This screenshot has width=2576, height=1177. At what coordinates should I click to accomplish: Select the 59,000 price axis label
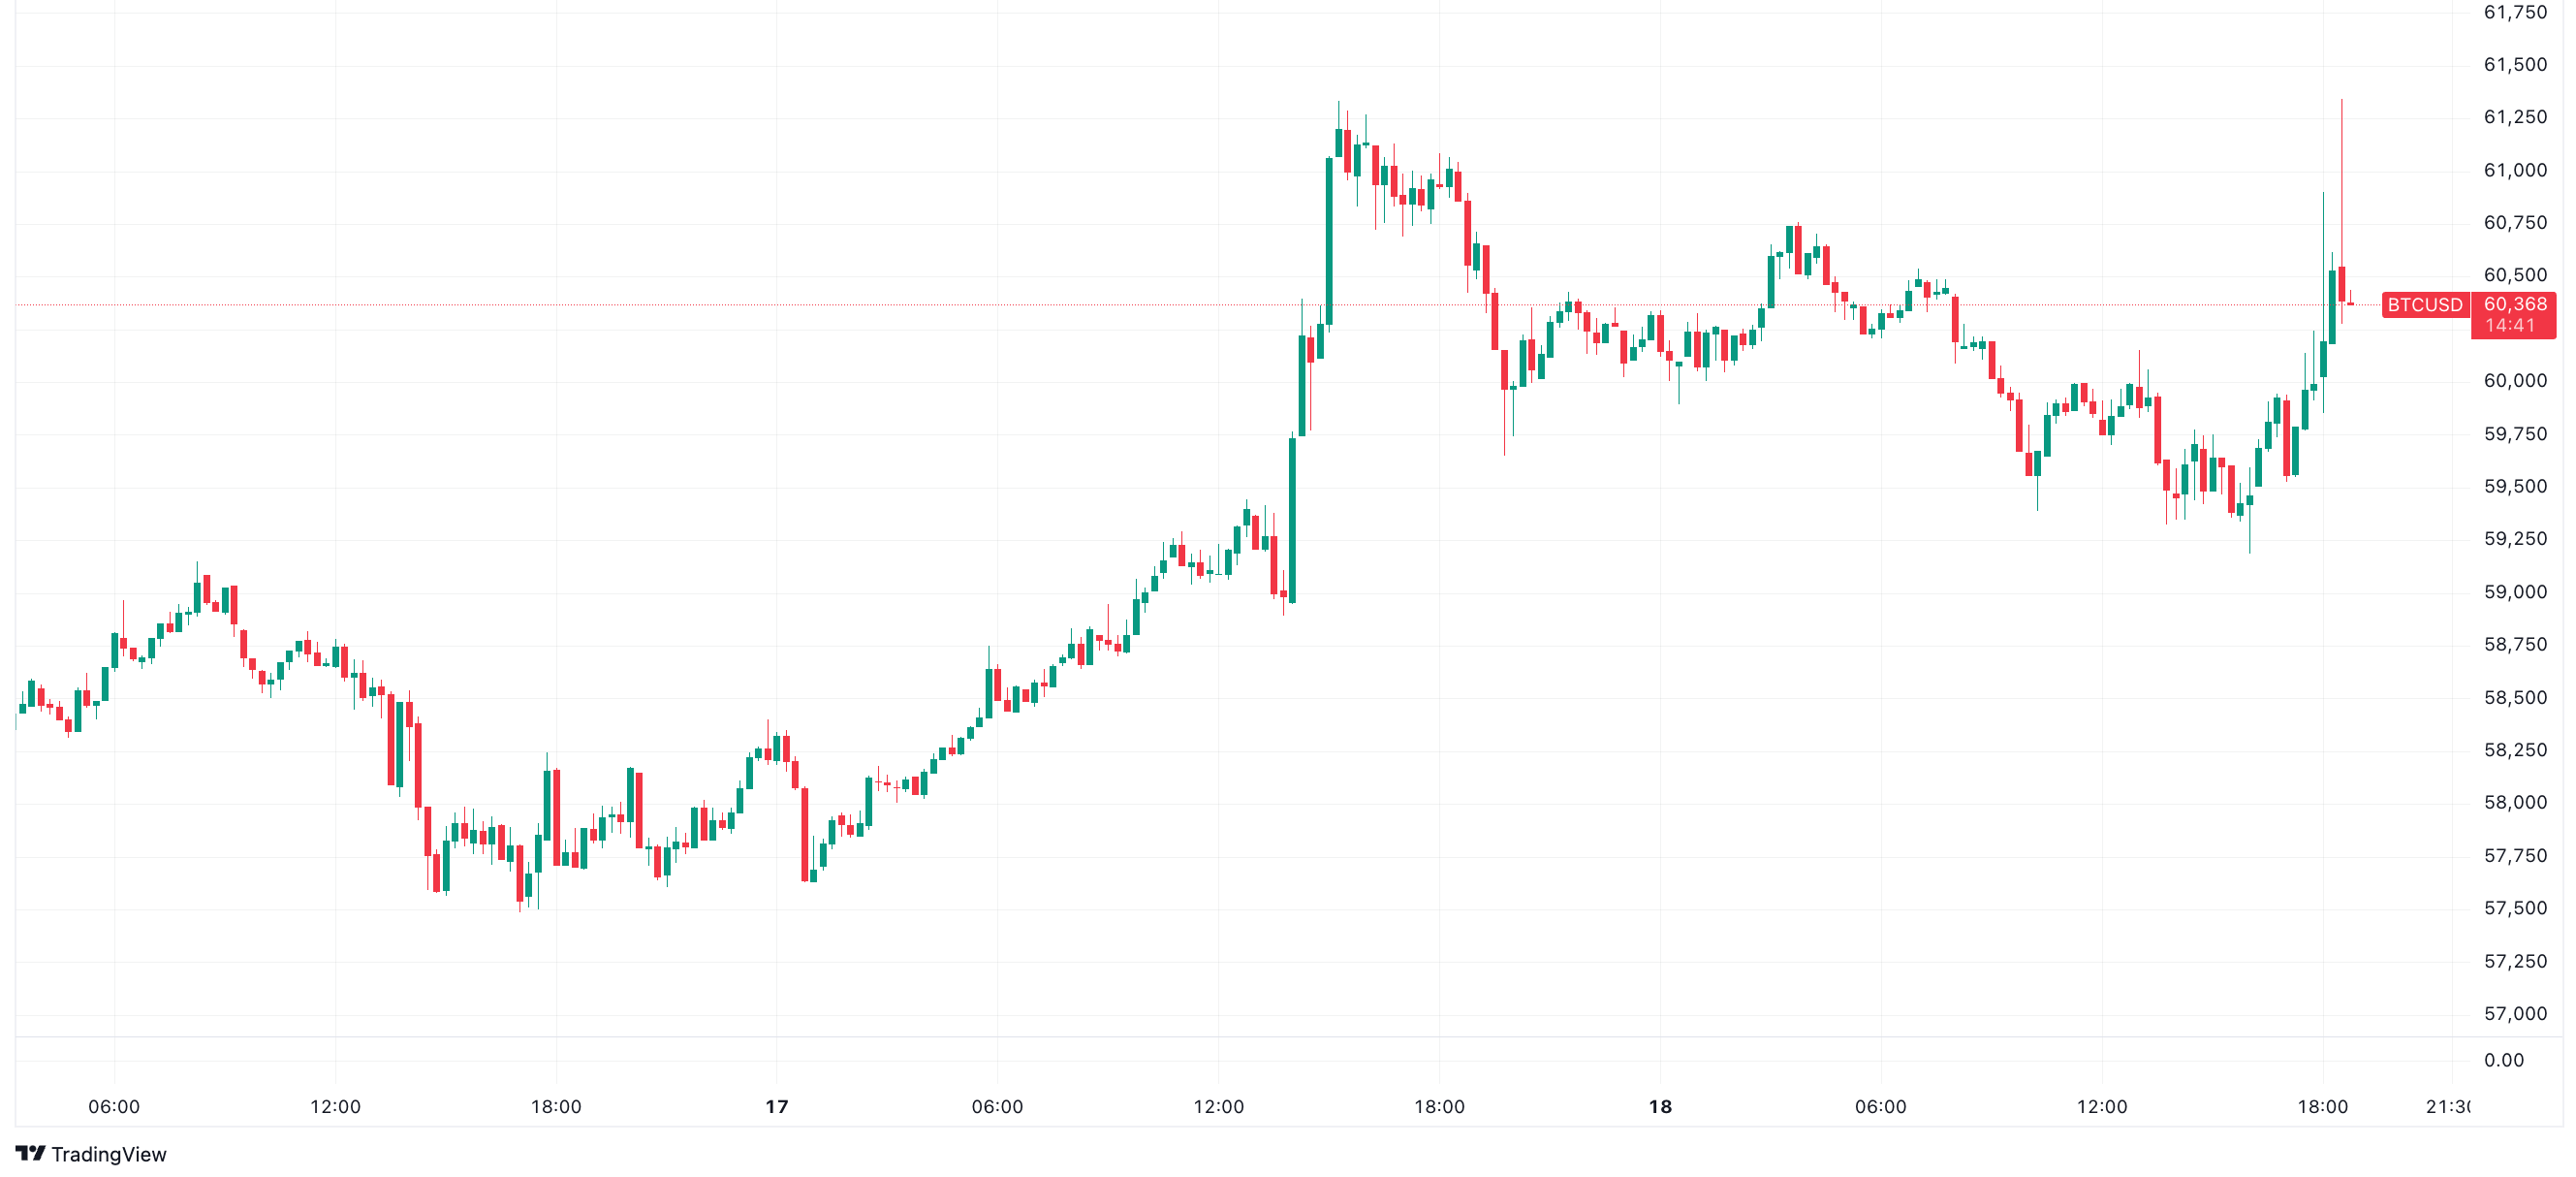[x=2514, y=592]
